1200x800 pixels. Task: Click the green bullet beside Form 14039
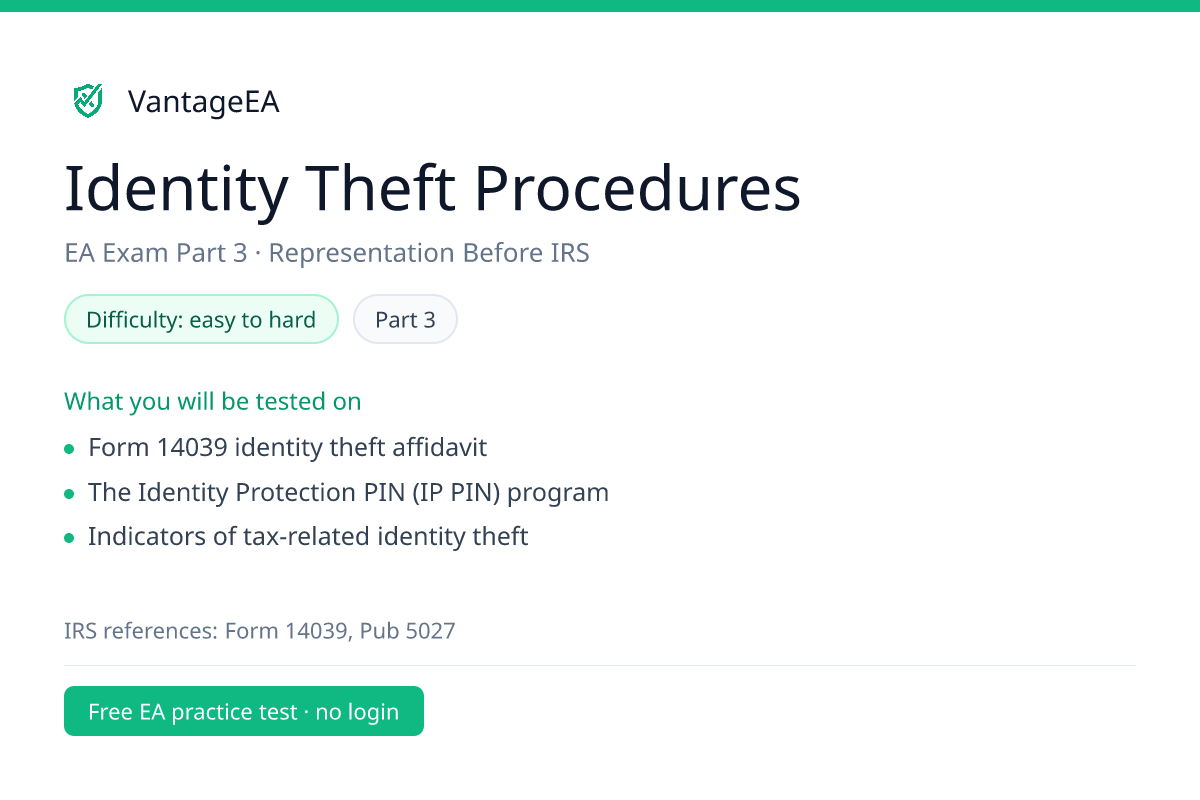[x=69, y=449]
